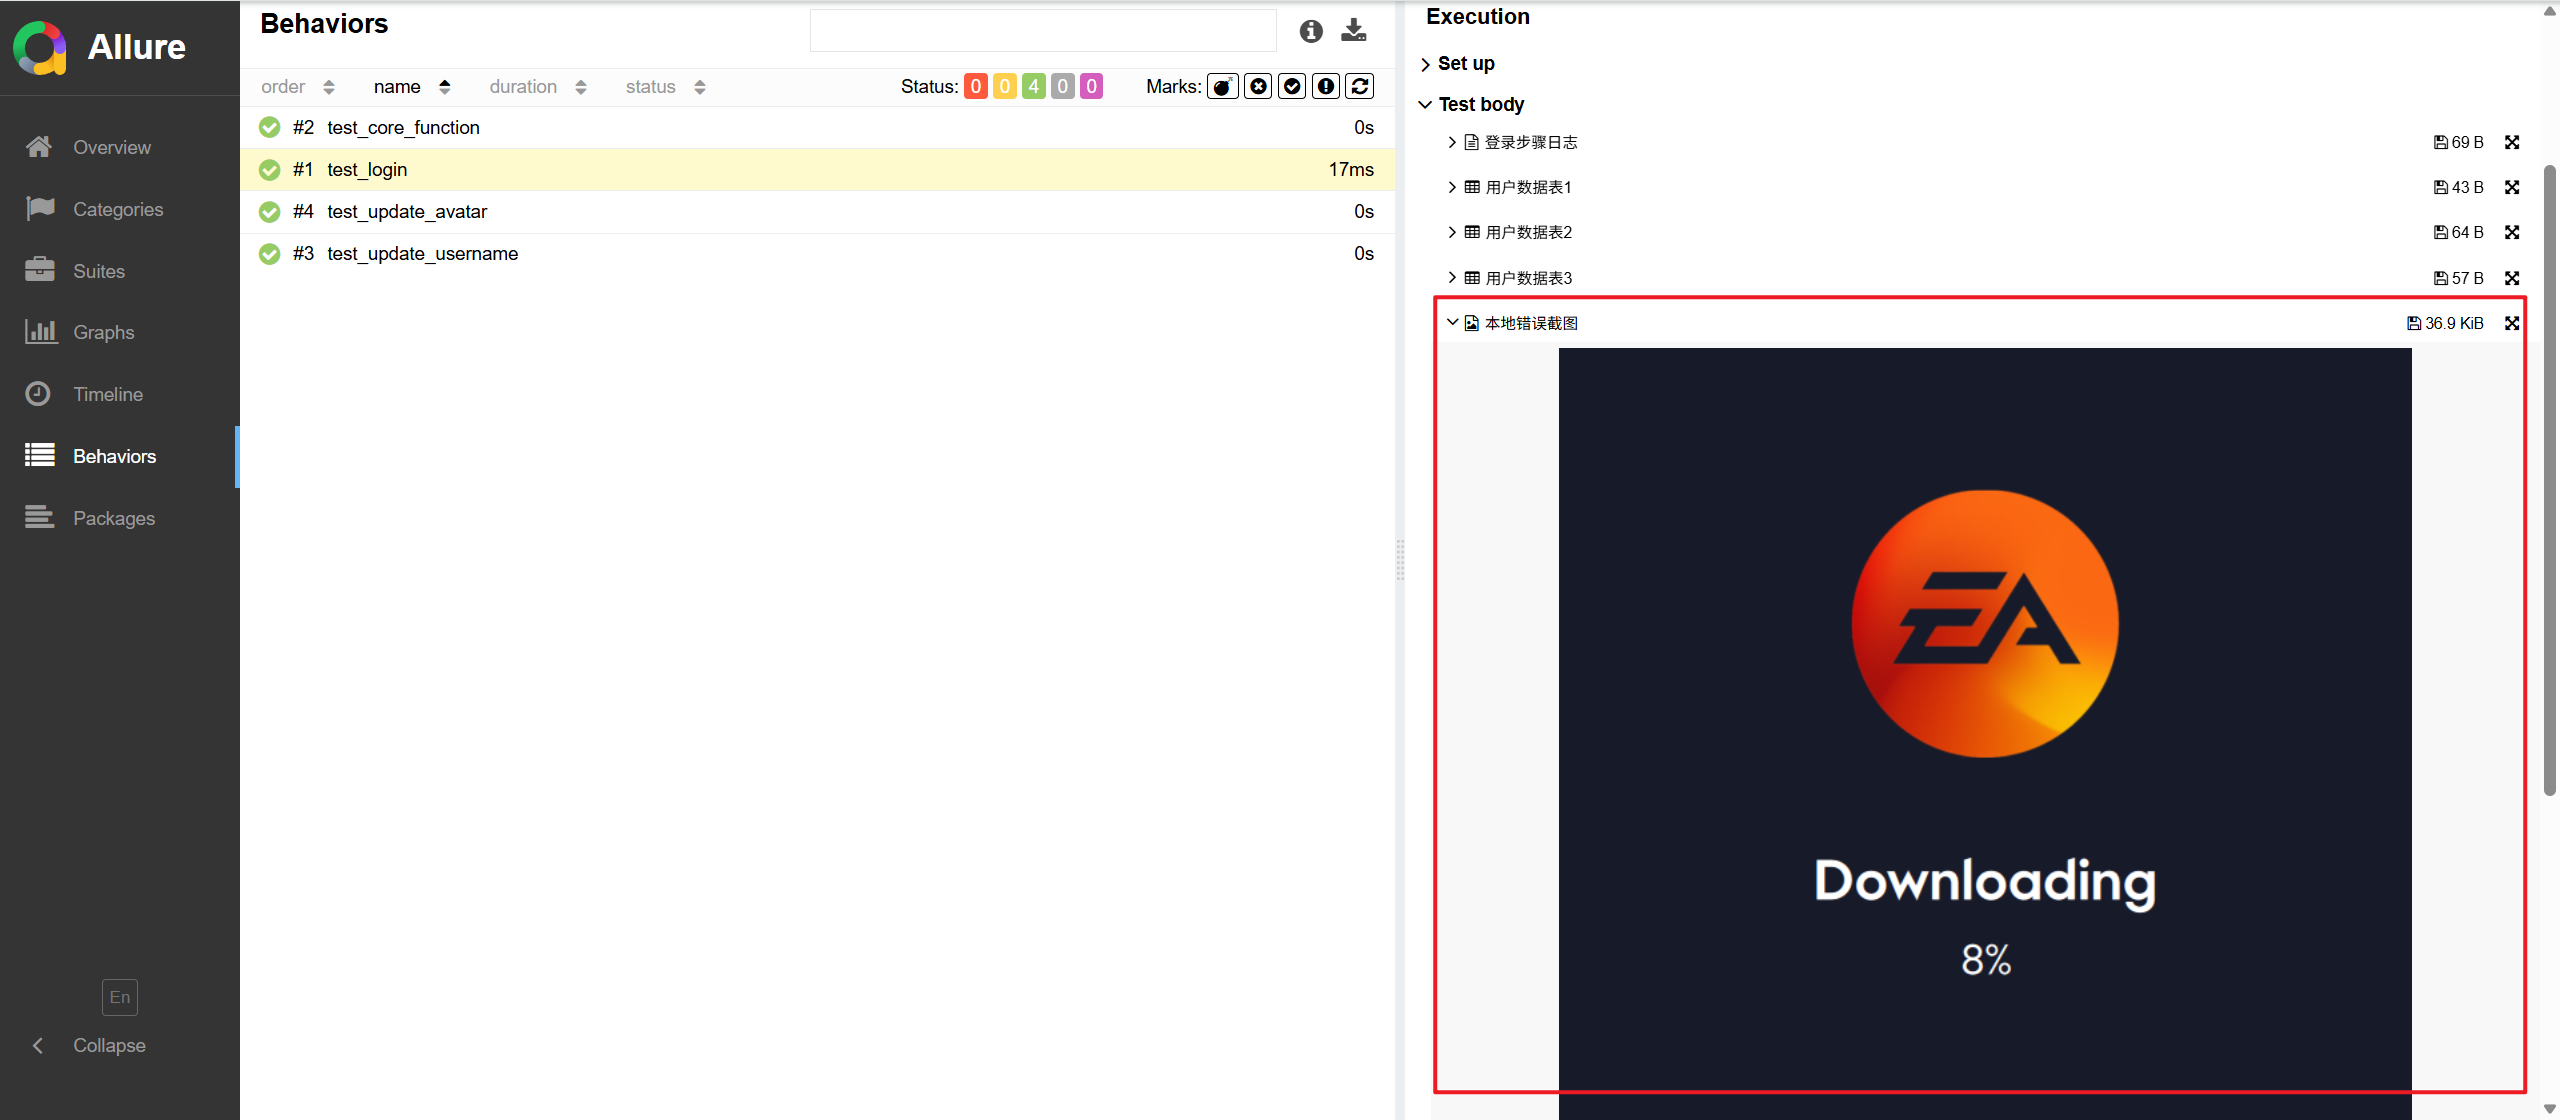Image resolution: width=2560 pixels, height=1120 pixels.
Task: Select the test_login test row
Action: pos(817,169)
